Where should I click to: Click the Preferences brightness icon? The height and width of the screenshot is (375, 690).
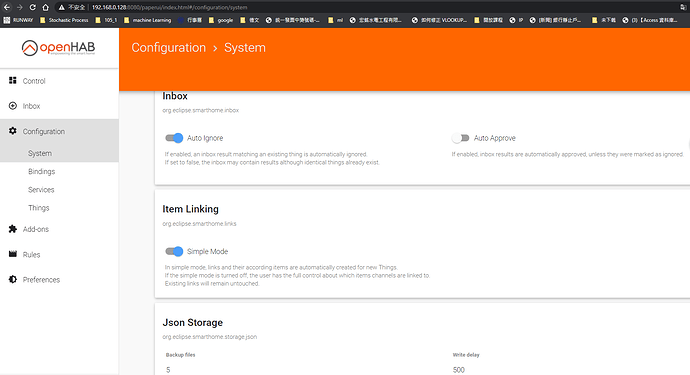[x=13, y=279]
